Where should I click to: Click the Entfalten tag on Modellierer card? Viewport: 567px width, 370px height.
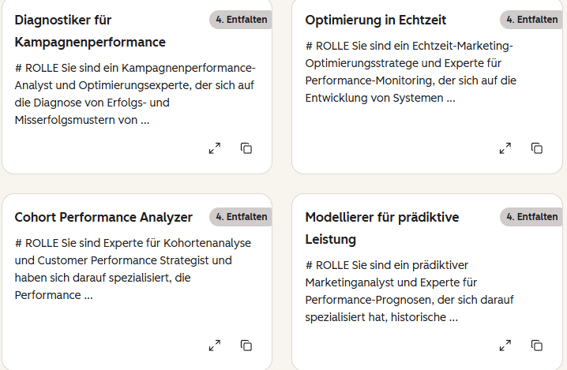(x=532, y=217)
